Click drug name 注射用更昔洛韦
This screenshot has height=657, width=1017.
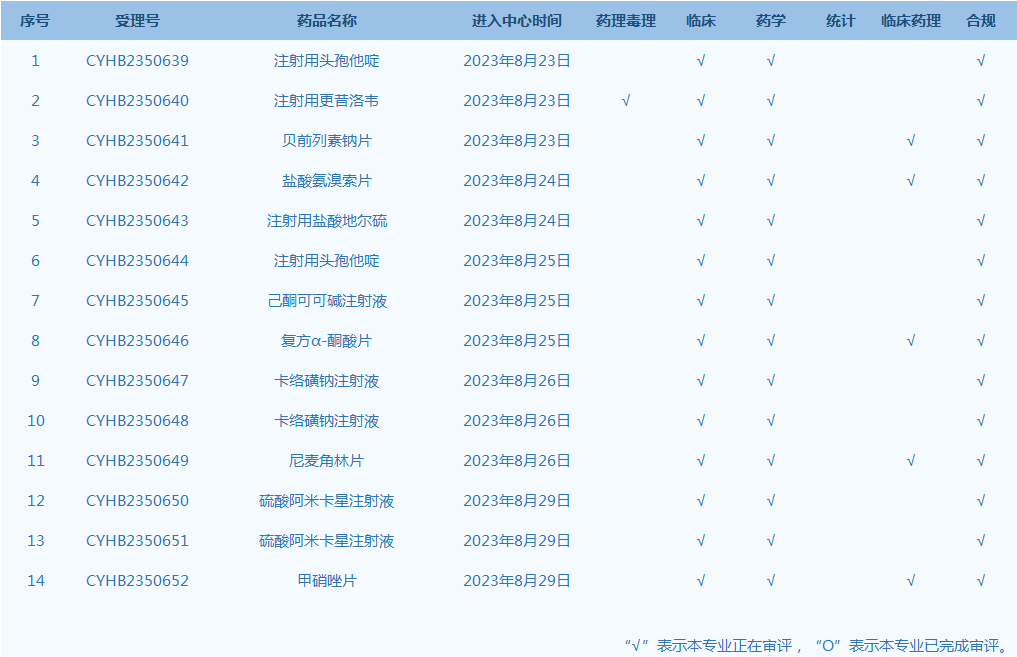click(x=327, y=101)
